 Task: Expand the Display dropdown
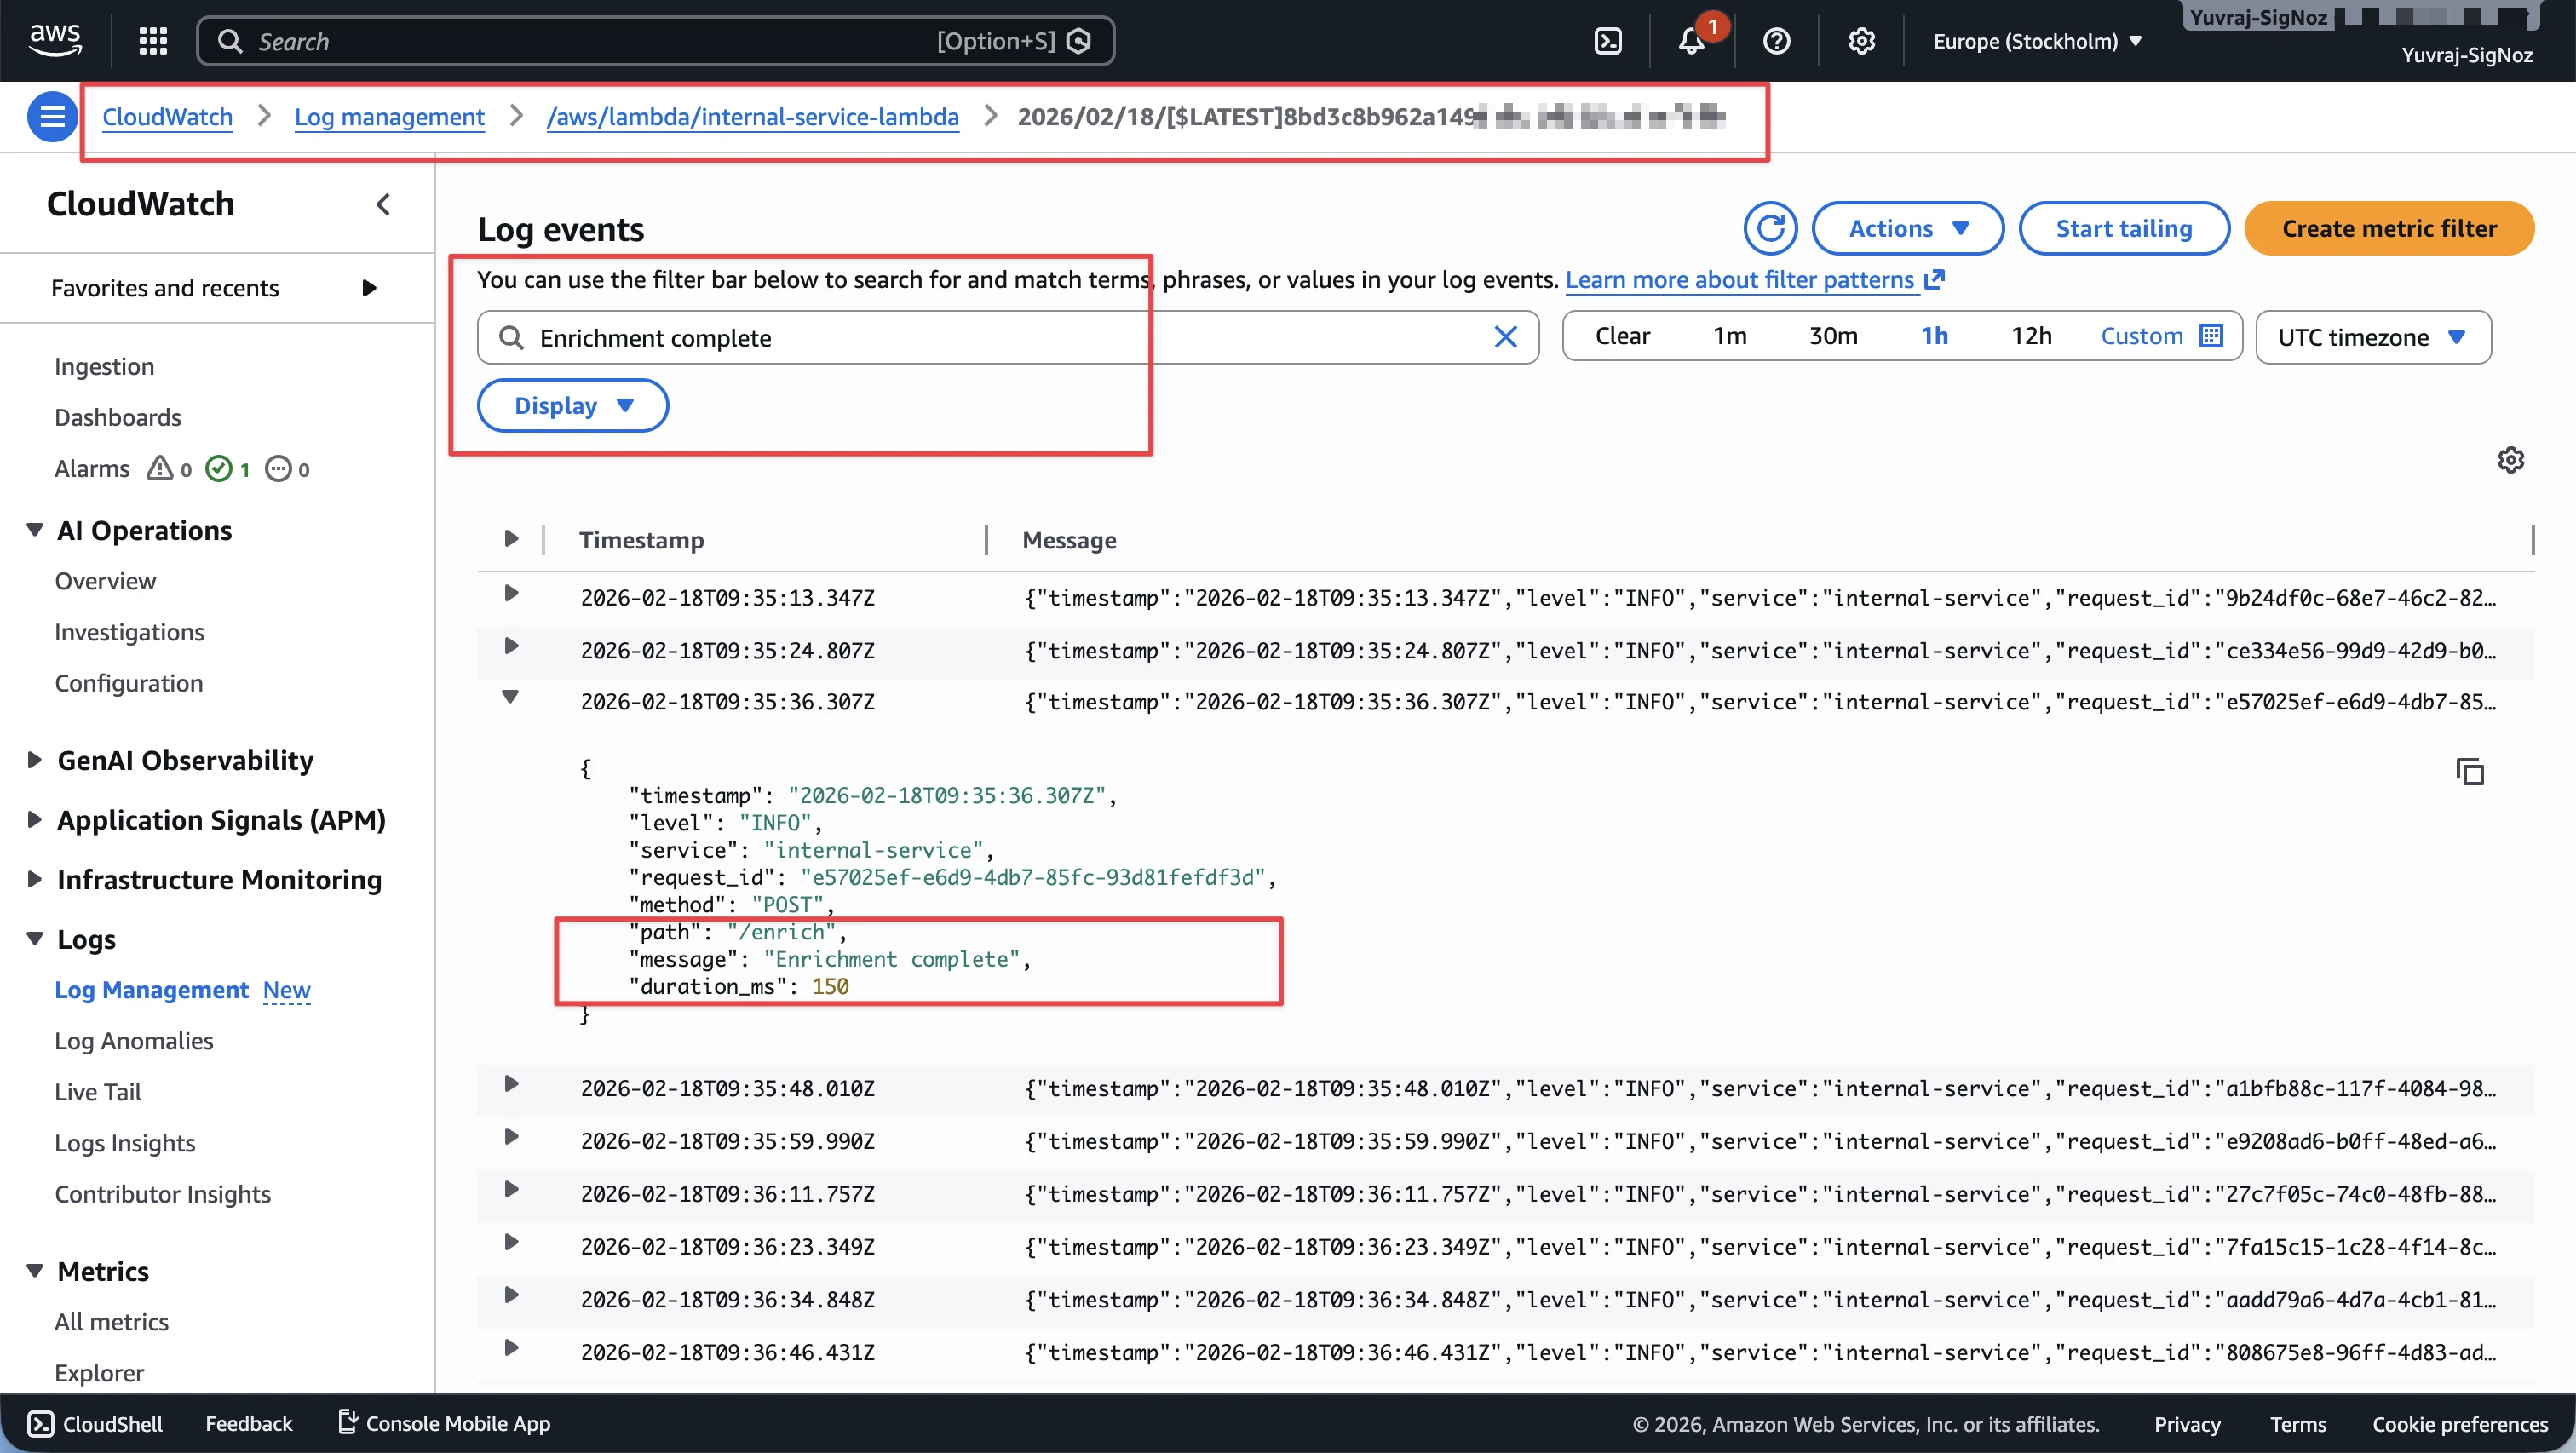[572, 405]
